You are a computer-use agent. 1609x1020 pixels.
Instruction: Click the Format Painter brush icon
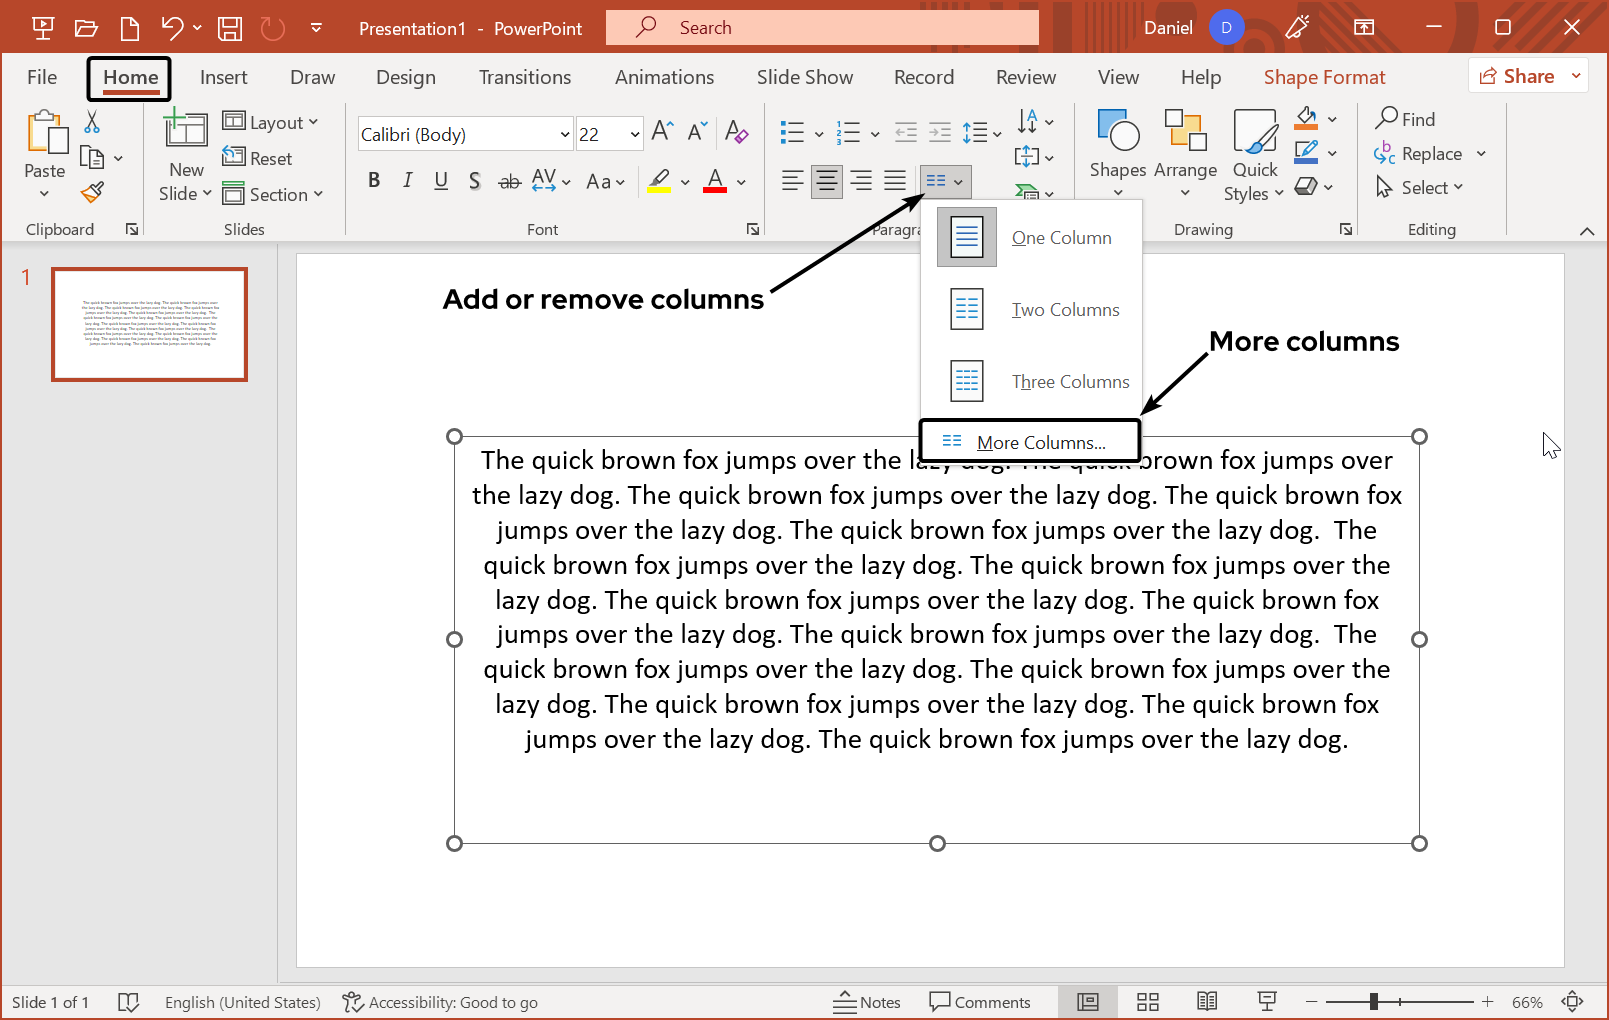point(93,192)
